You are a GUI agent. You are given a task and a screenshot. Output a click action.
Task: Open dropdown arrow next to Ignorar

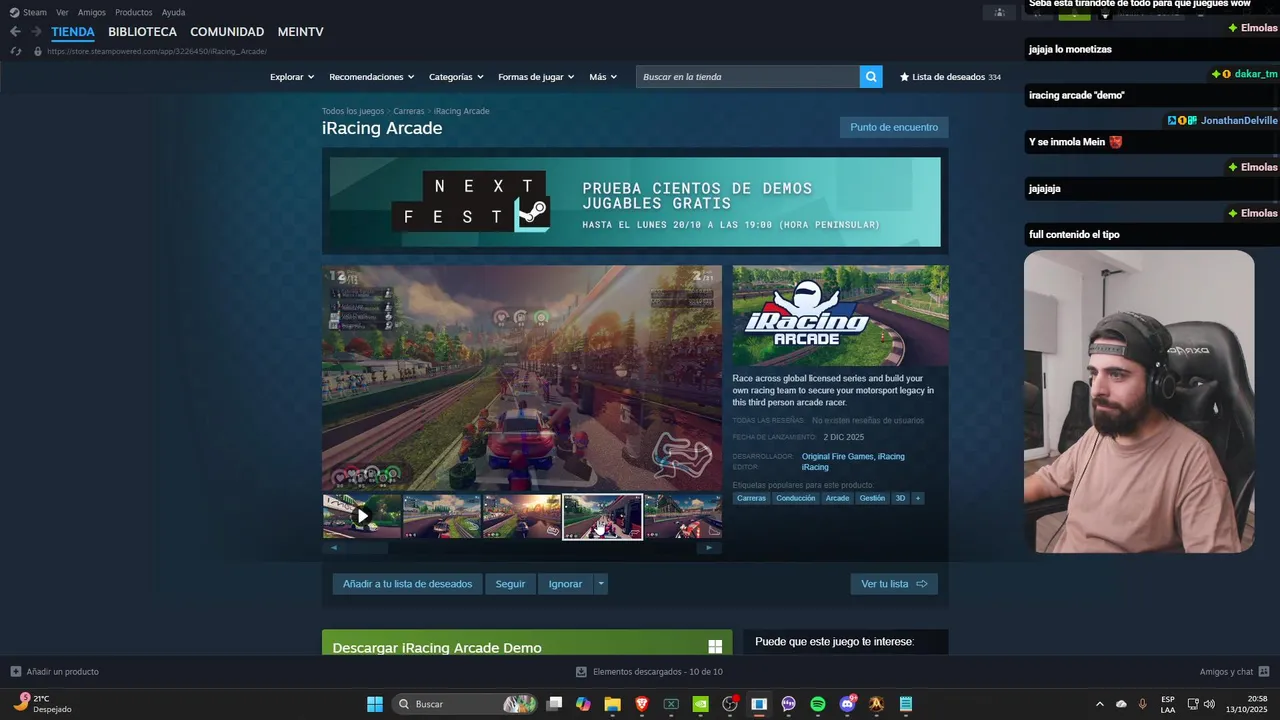(x=600, y=584)
